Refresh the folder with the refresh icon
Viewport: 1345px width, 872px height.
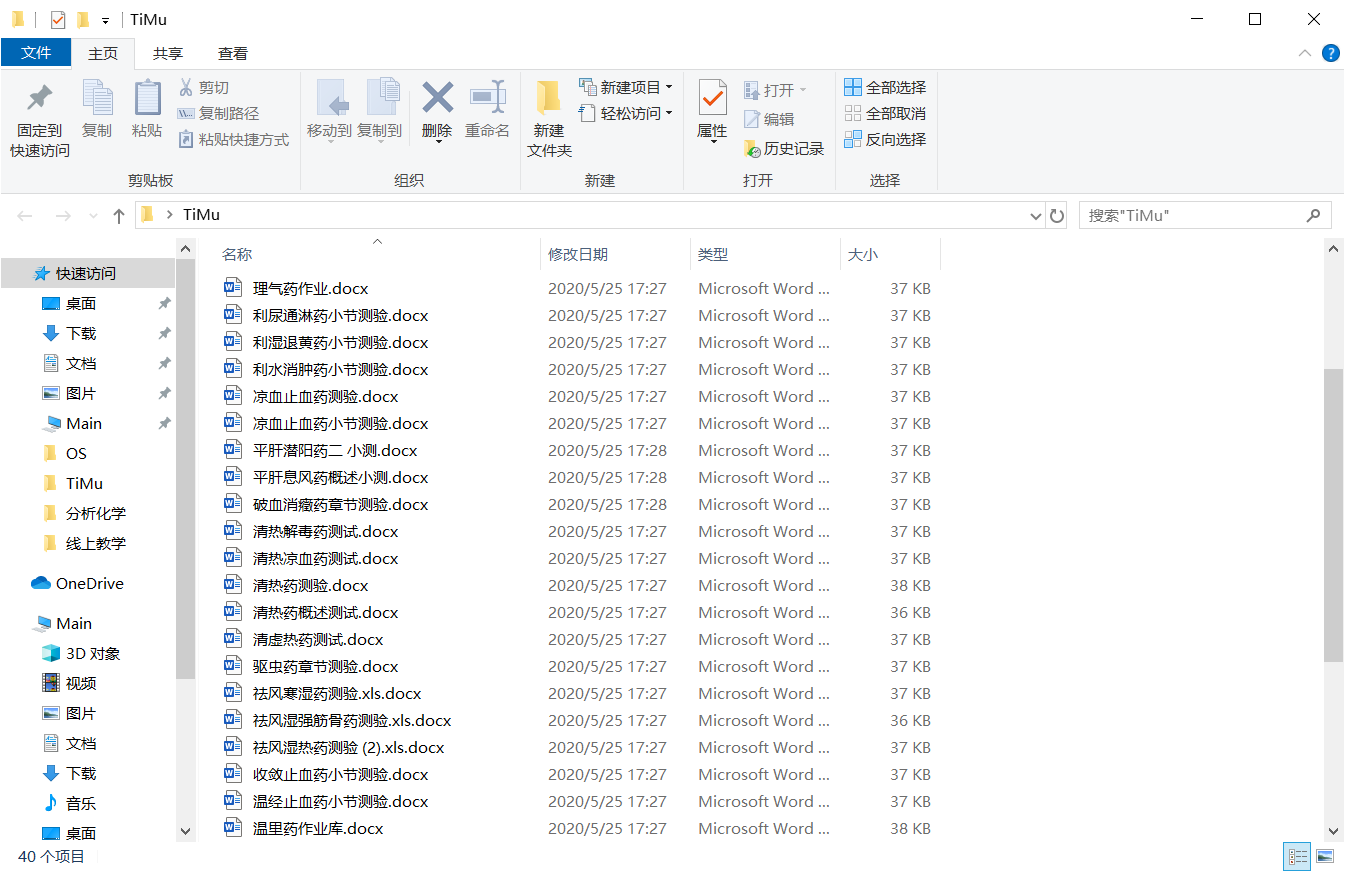pyautogui.click(x=1057, y=214)
